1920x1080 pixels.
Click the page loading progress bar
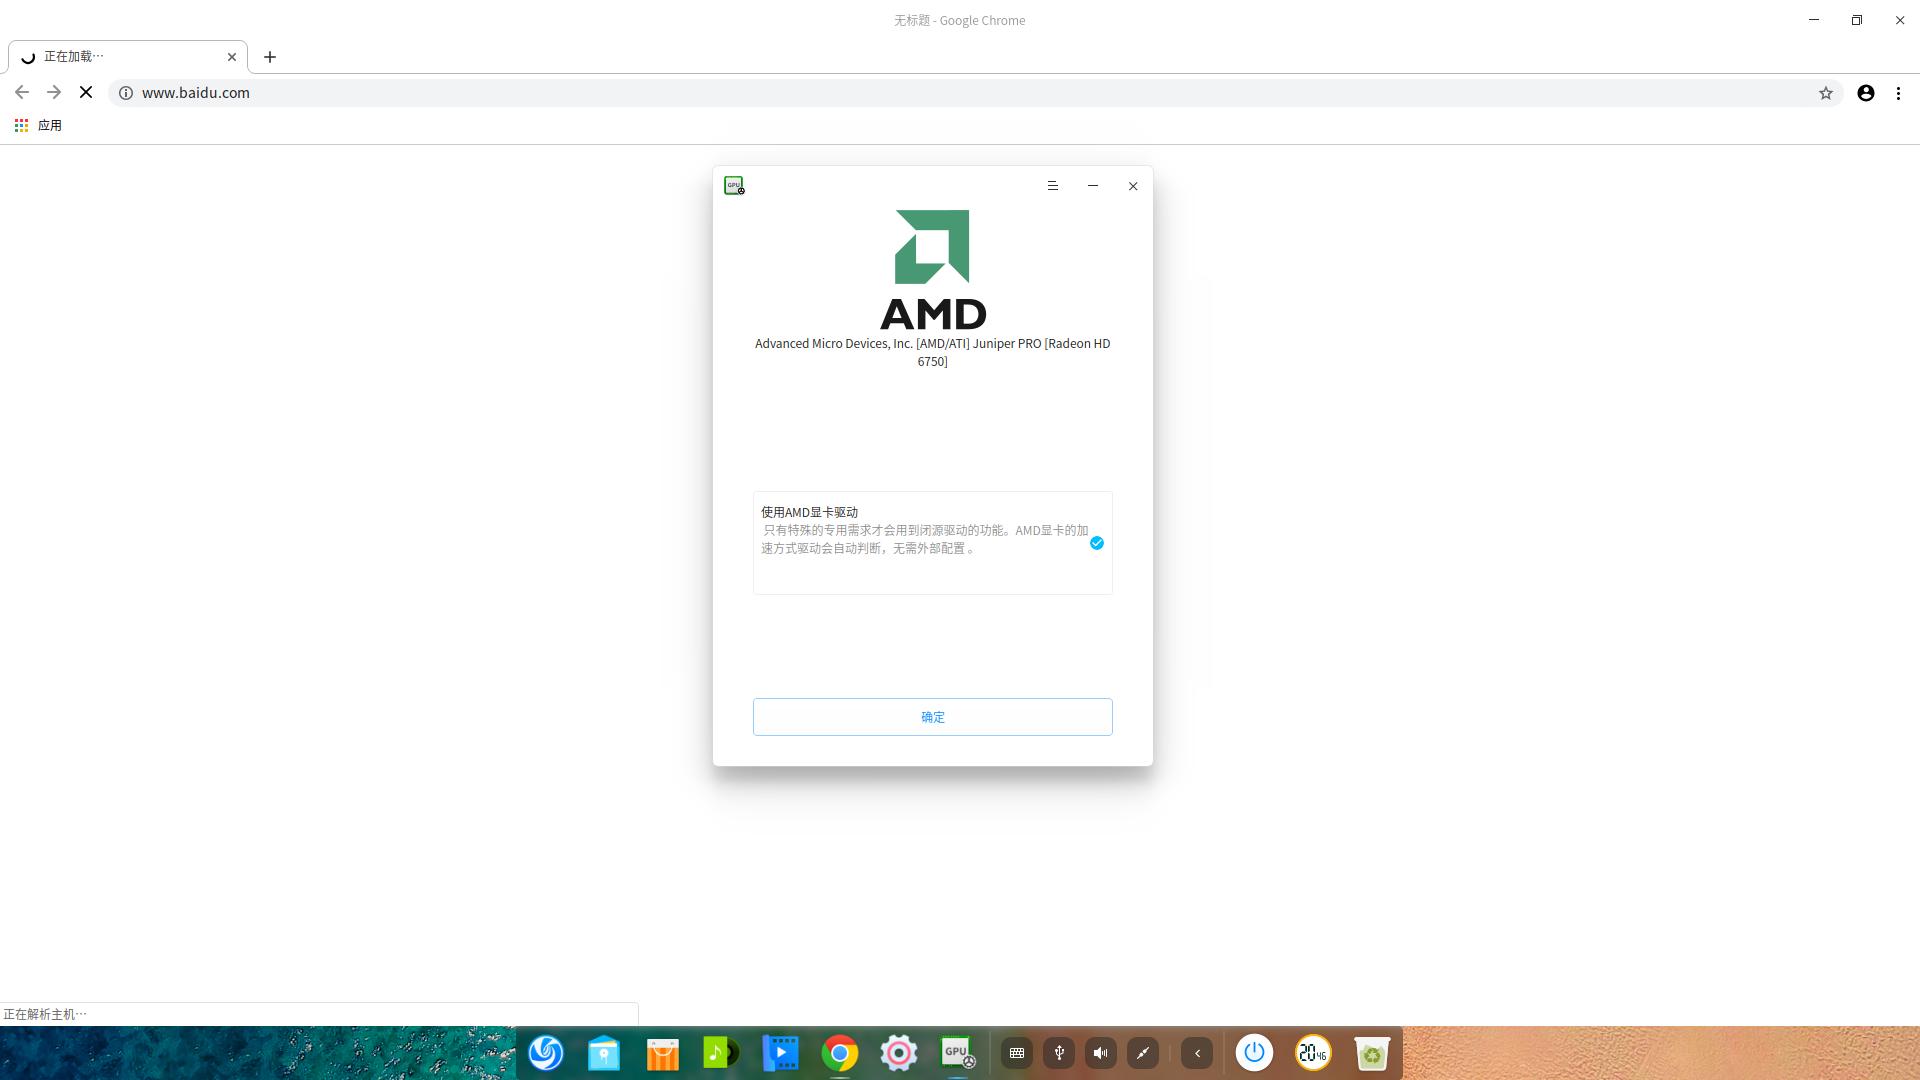tap(318, 1013)
